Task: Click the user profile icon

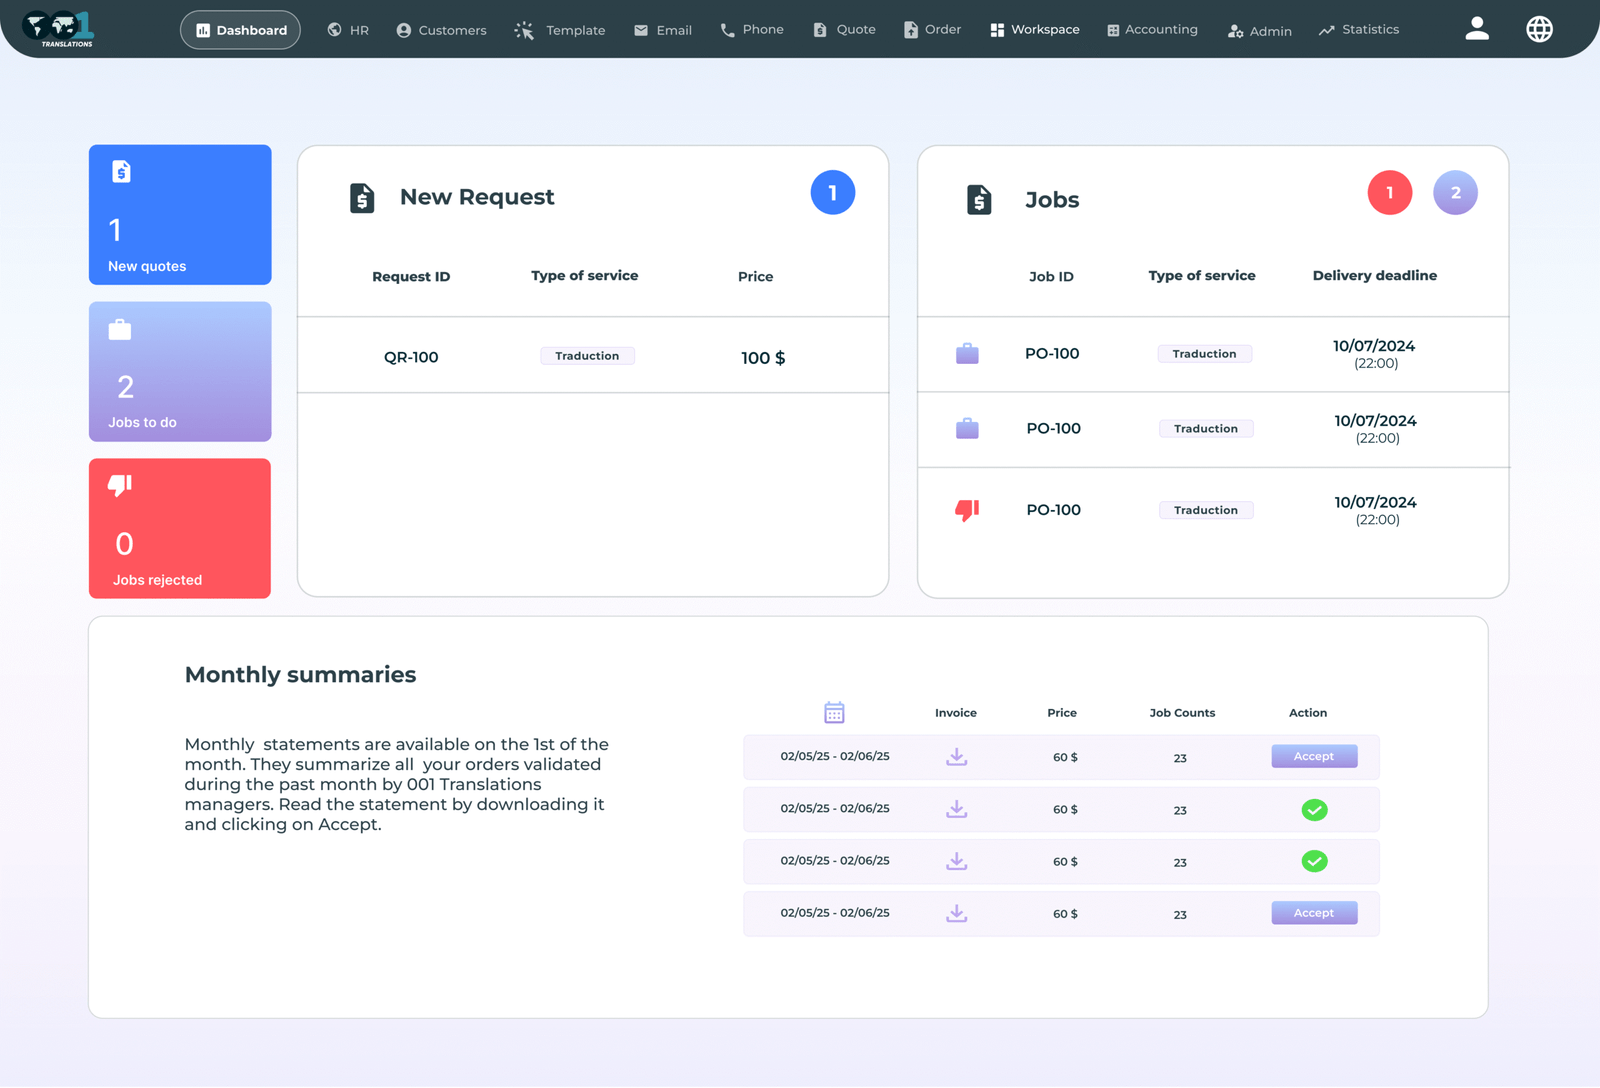Action: click(1477, 29)
